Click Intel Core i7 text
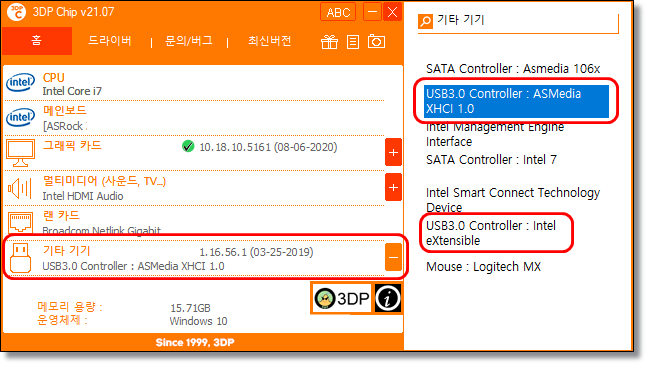Screen dimensions: 646x374 click(x=72, y=91)
